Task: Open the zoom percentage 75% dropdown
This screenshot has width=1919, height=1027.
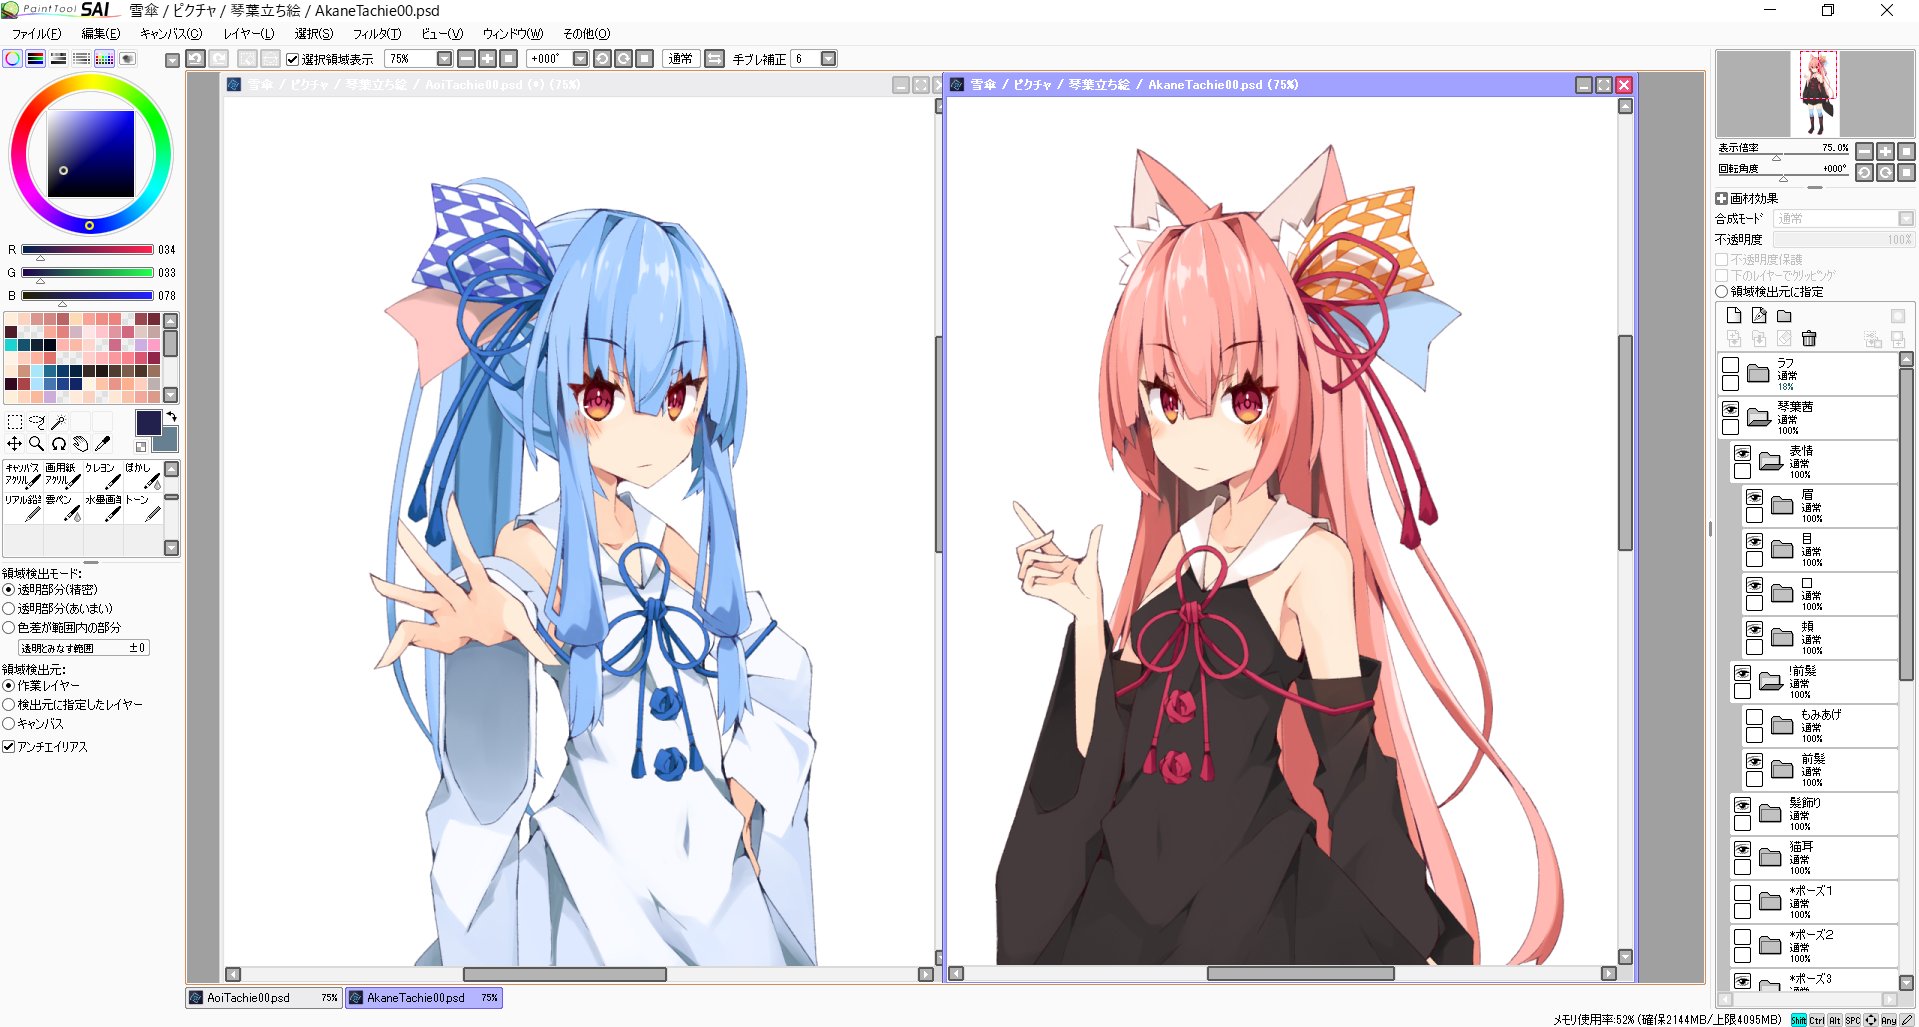Action: point(444,59)
